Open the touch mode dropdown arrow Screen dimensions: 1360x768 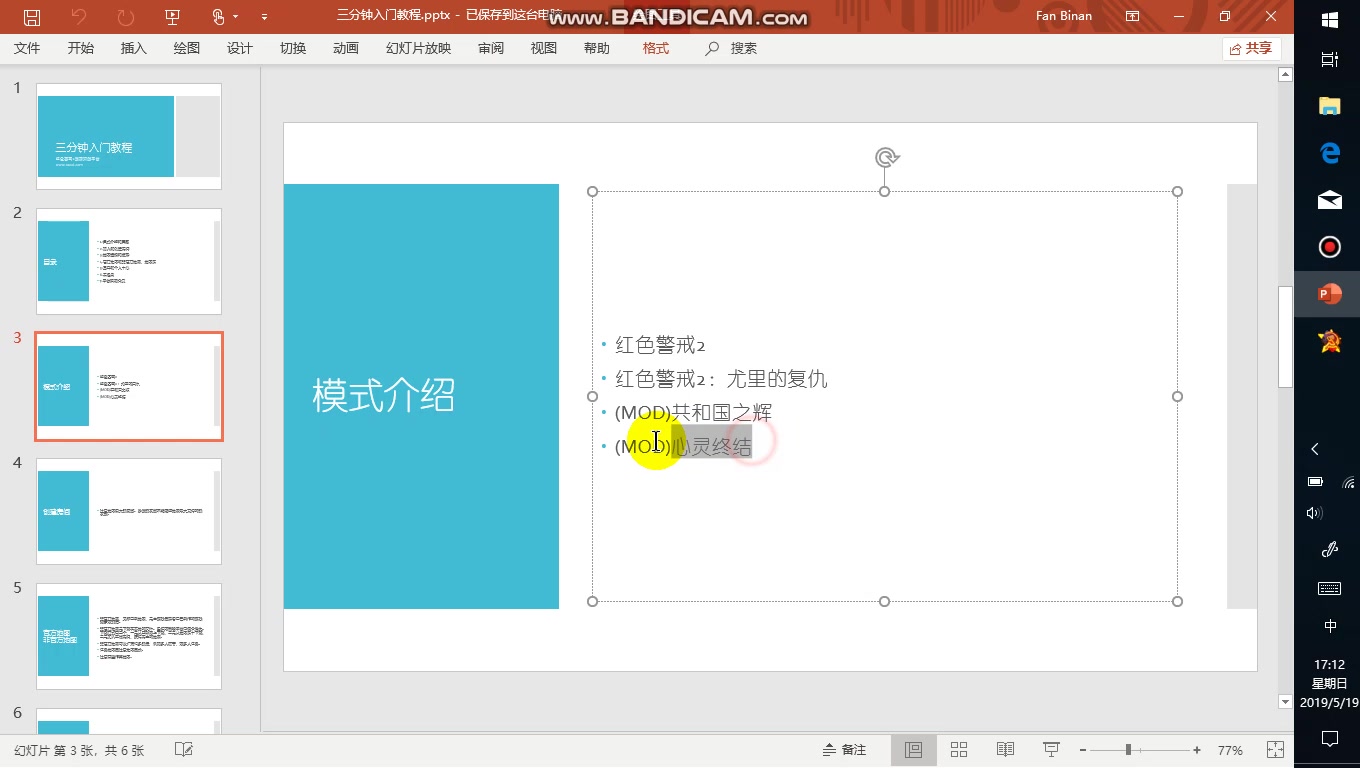click(x=236, y=17)
